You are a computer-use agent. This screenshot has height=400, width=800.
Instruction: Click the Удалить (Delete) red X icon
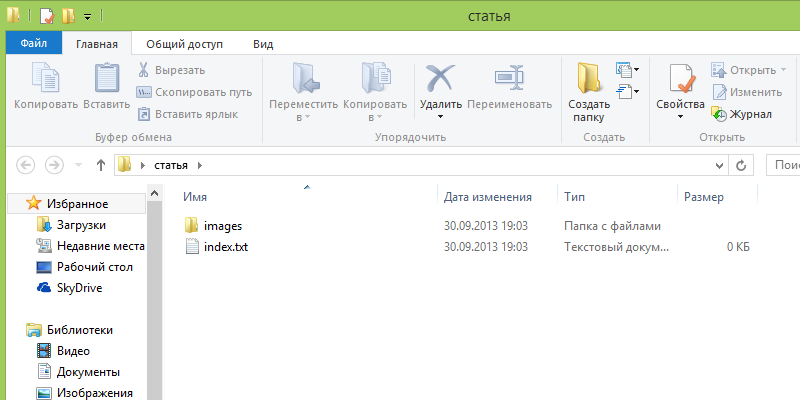[440, 80]
